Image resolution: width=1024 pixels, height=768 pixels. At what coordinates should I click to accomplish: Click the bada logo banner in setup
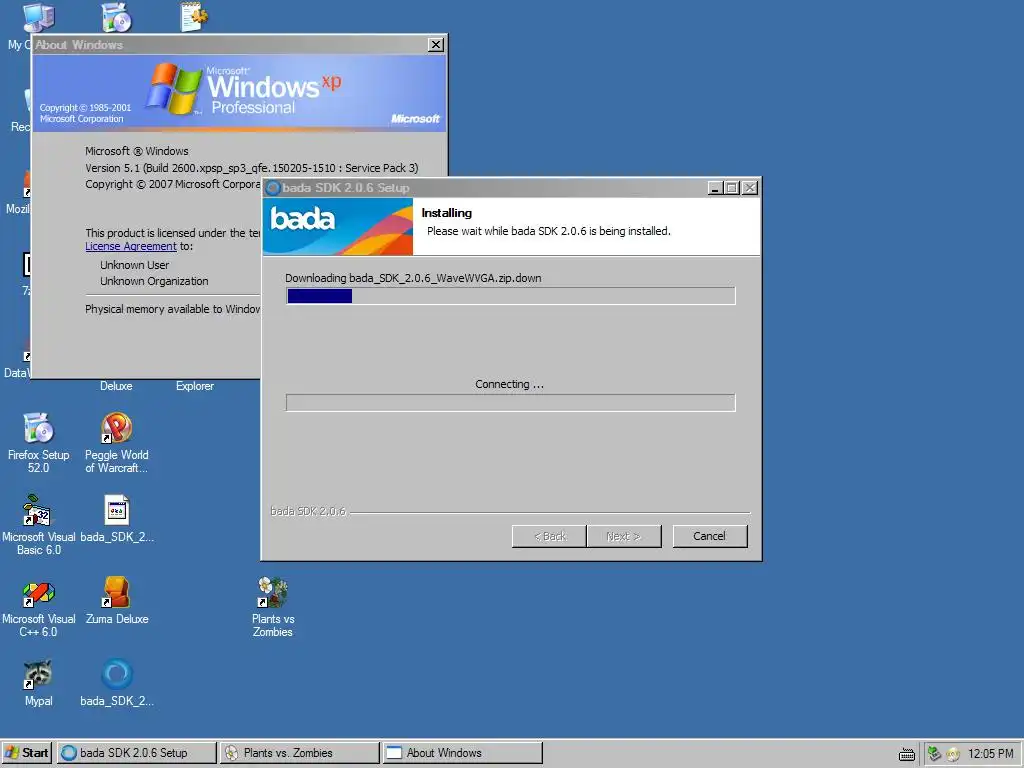(x=338, y=227)
